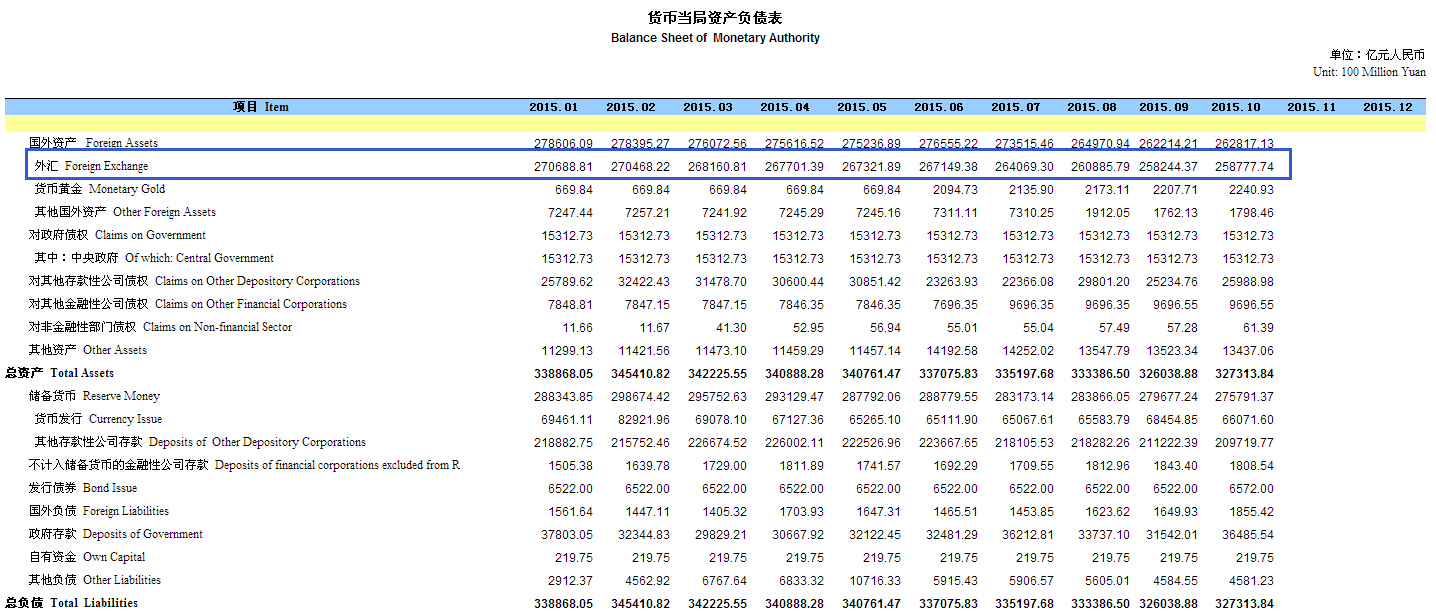Screen dimensions: 1436x615
Task: Select Deposits of Government value 37803.05
Action: [567, 534]
